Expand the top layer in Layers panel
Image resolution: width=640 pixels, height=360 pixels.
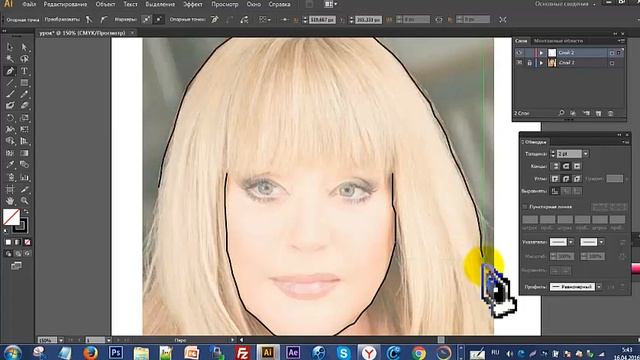(x=541, y=53)
